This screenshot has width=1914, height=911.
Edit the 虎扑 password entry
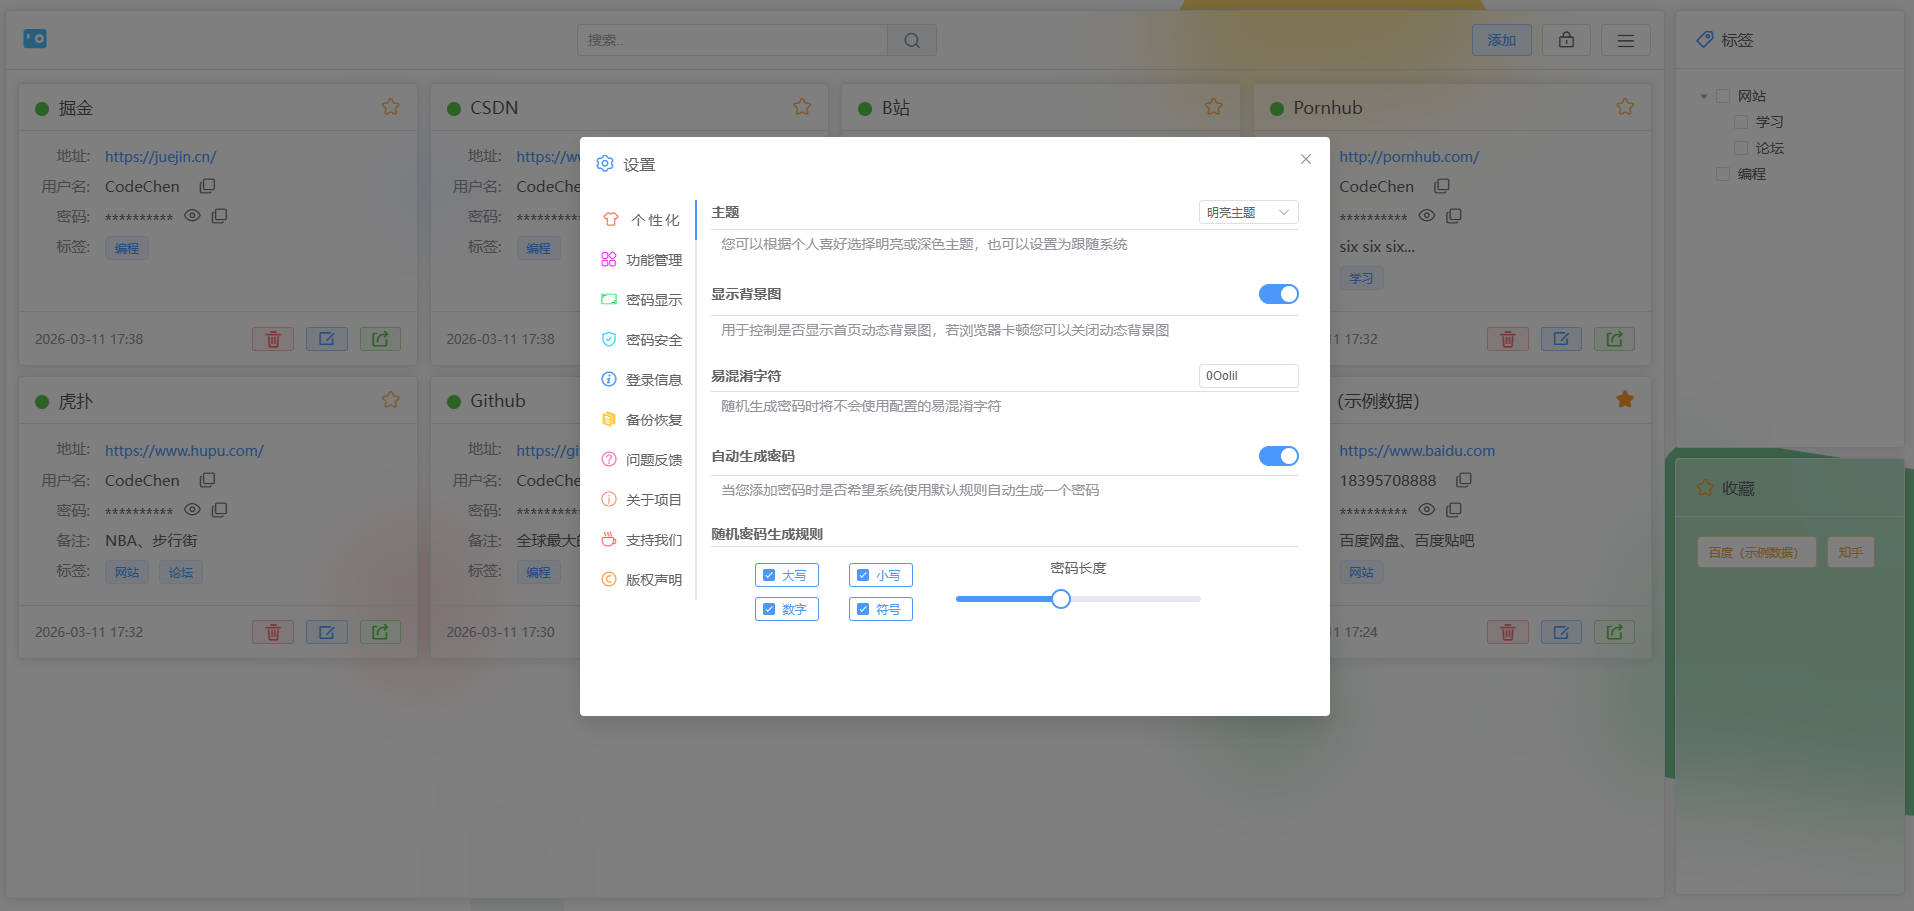tap(326, 632)
